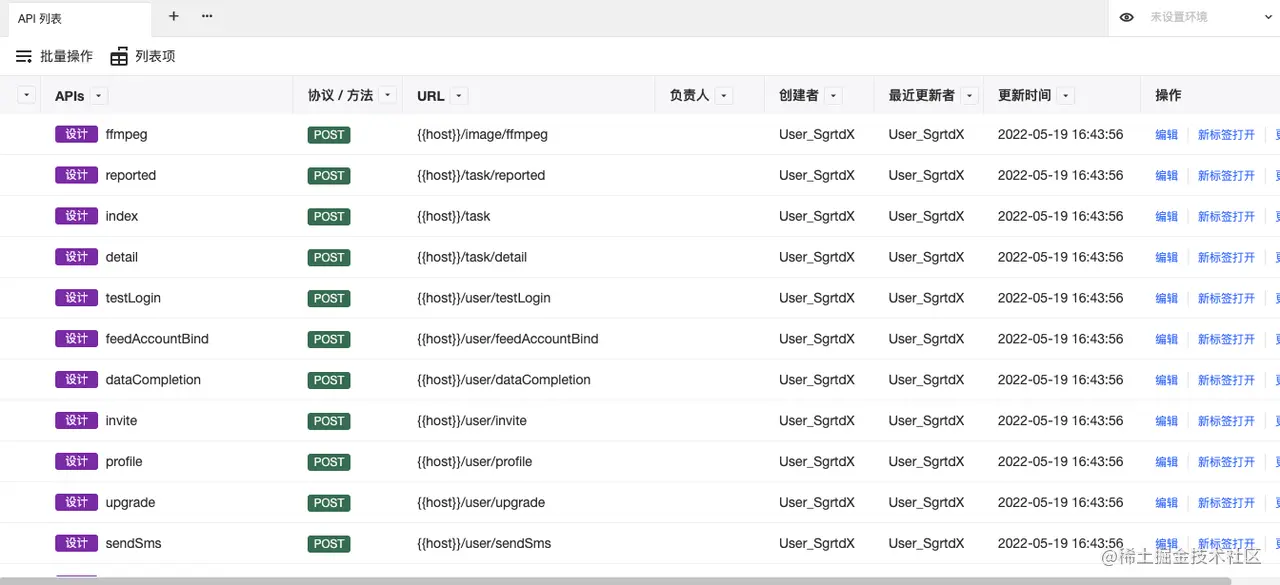Click 新标签打开 for the index API
1280x585 pixels.
point(1226,217)
